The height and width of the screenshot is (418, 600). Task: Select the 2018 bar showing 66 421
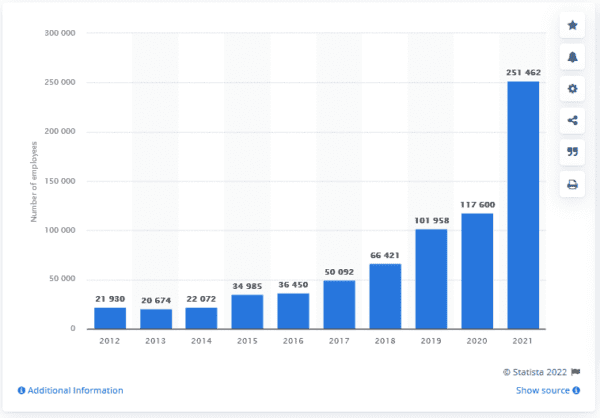pos(385,296)
